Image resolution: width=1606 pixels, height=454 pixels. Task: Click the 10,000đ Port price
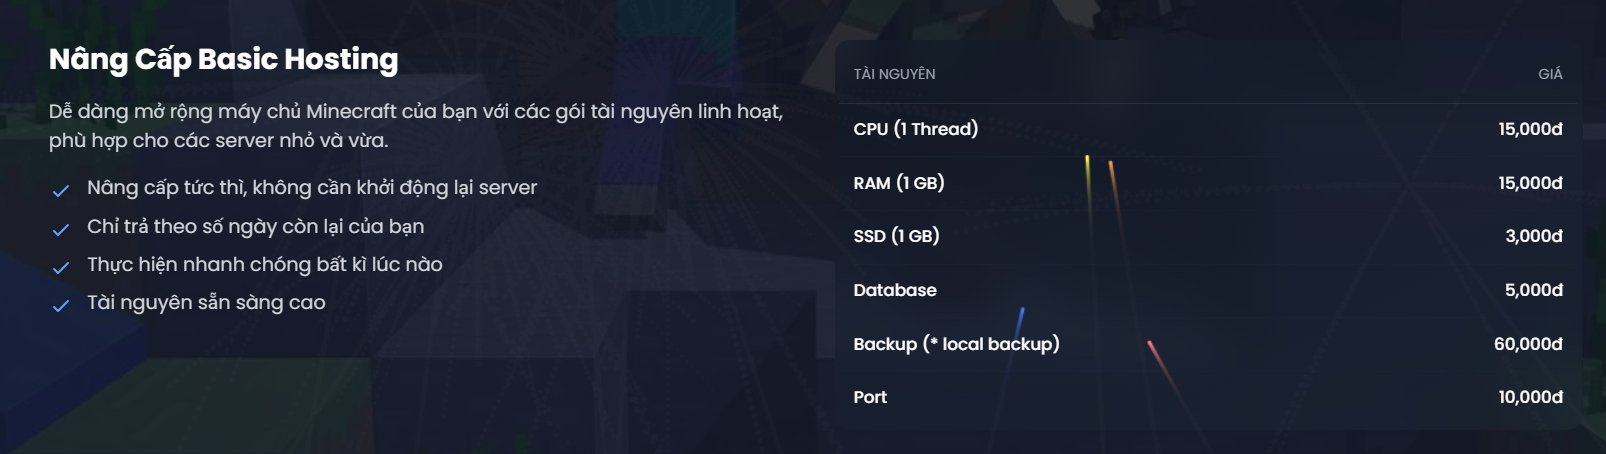[x=1529, y=397]
